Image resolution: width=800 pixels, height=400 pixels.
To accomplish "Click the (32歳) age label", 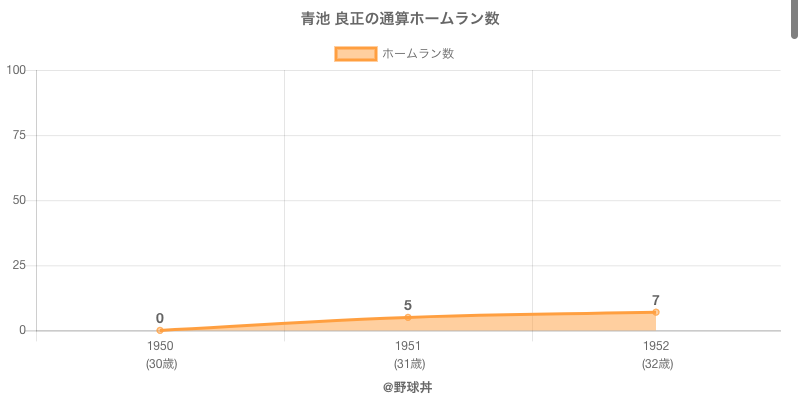I will coord(656,364).
